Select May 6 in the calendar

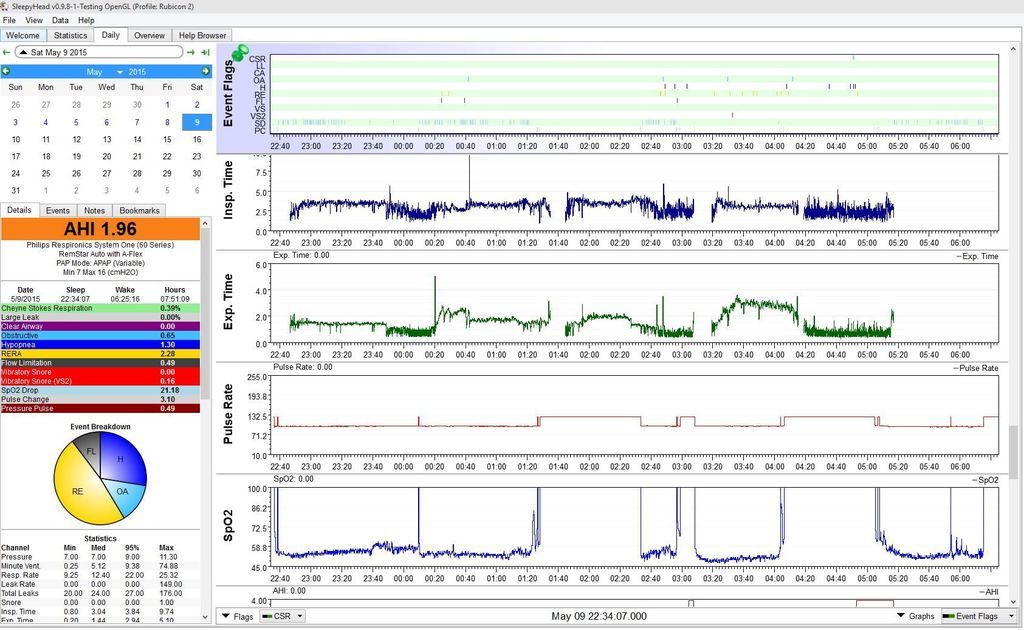click(x=106, y=122)
